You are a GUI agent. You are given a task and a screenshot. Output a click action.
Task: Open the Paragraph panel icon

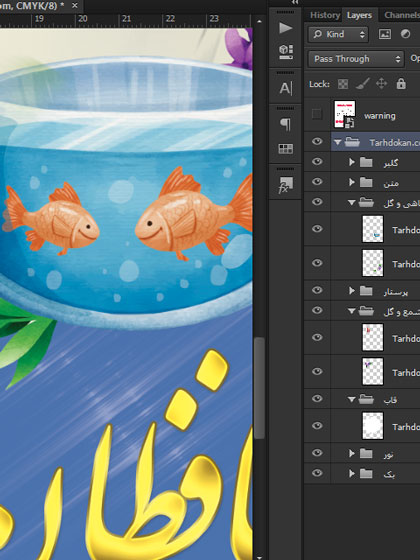point(285,124)
